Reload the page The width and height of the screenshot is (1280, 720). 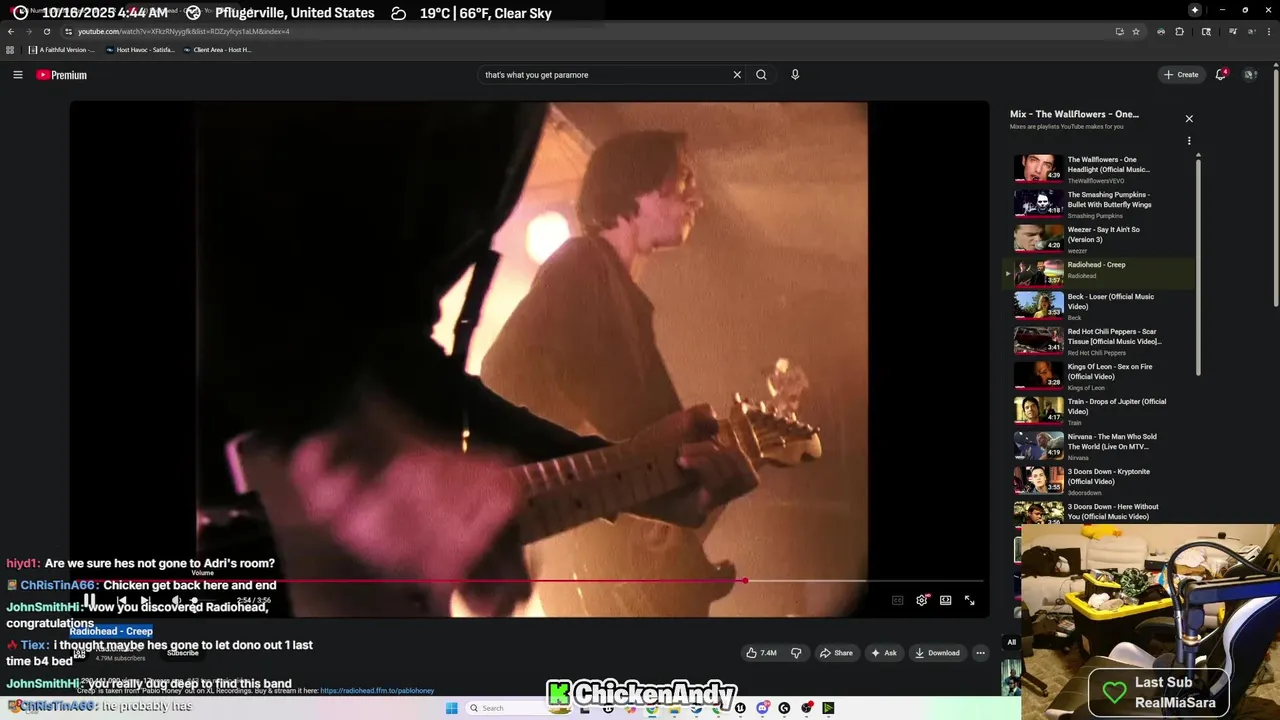coord(46,31)
